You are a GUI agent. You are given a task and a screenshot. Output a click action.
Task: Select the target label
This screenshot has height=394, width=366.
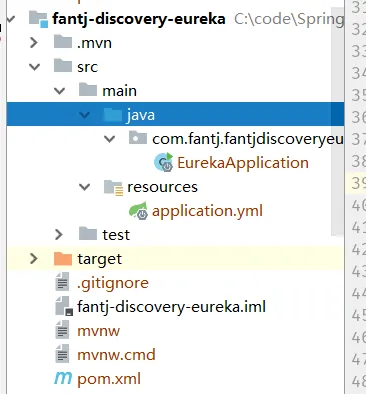[100, 259]
